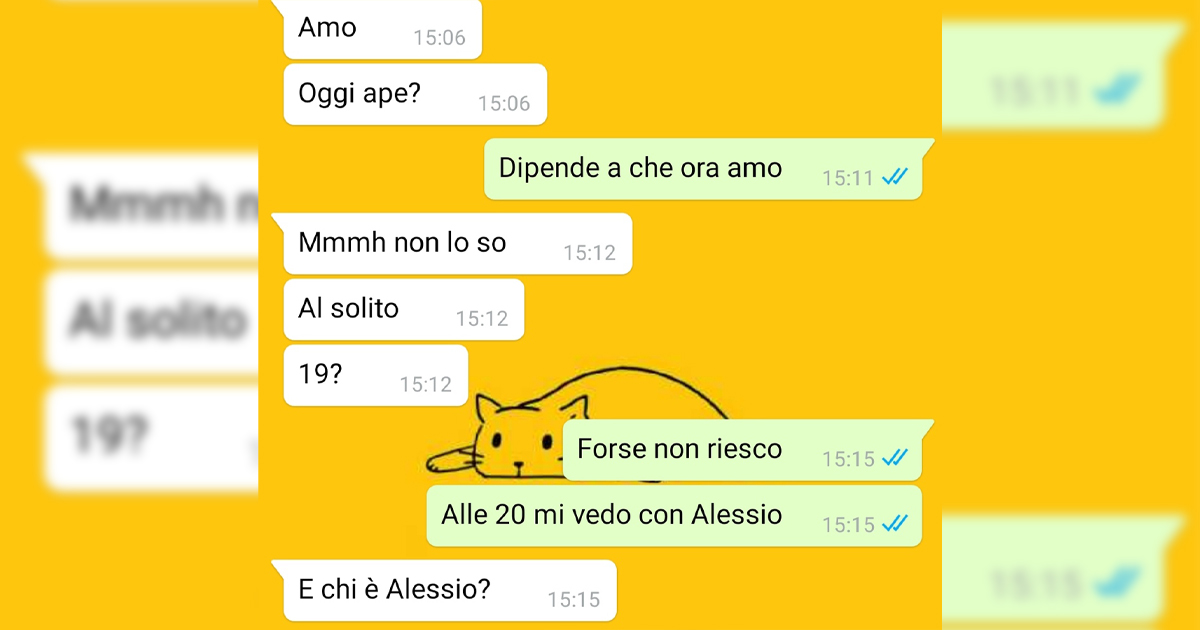Click the cat's extended paw

[x=452, y=460]
